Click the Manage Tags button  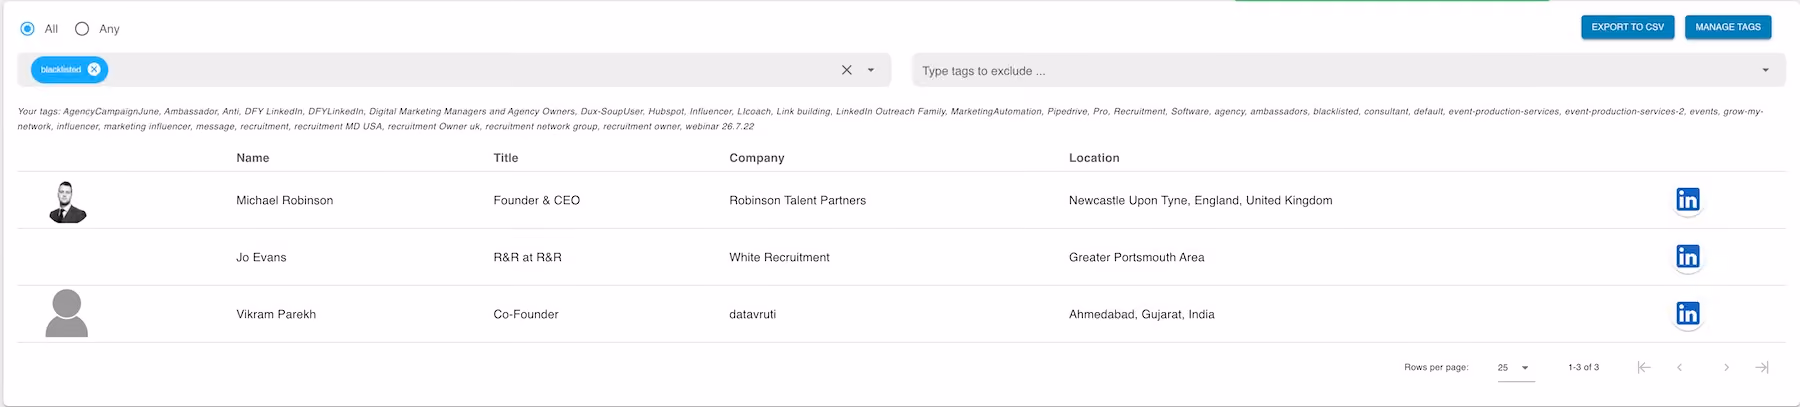pyautogui.click(x=1728, y=27)
